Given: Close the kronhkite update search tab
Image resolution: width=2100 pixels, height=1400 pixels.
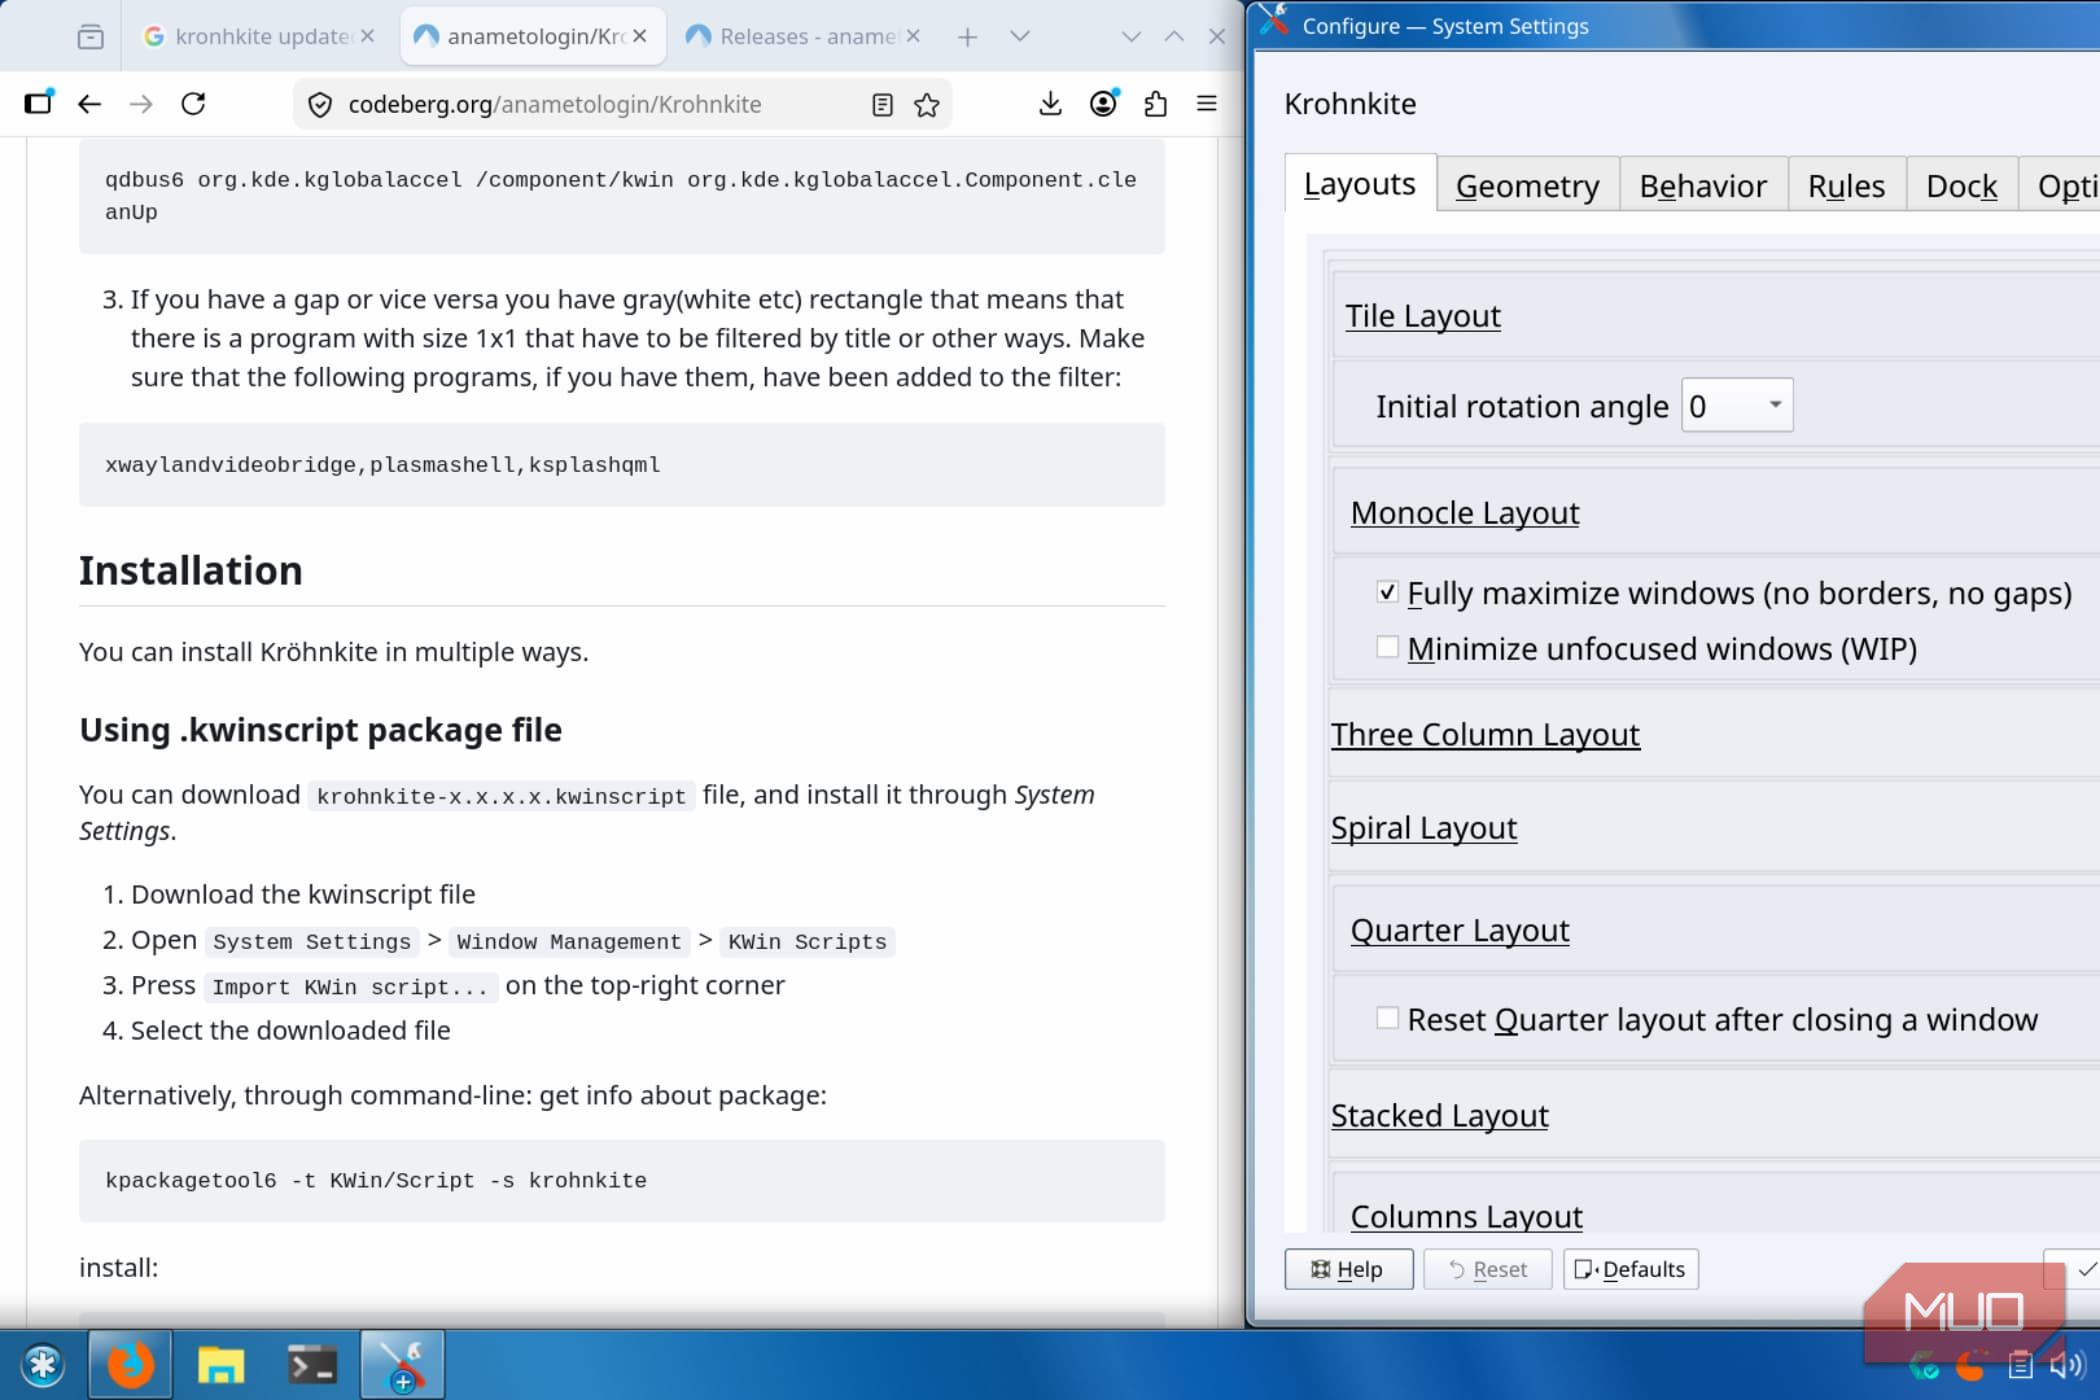Looking at the screenshot, I should coord(367,36).
